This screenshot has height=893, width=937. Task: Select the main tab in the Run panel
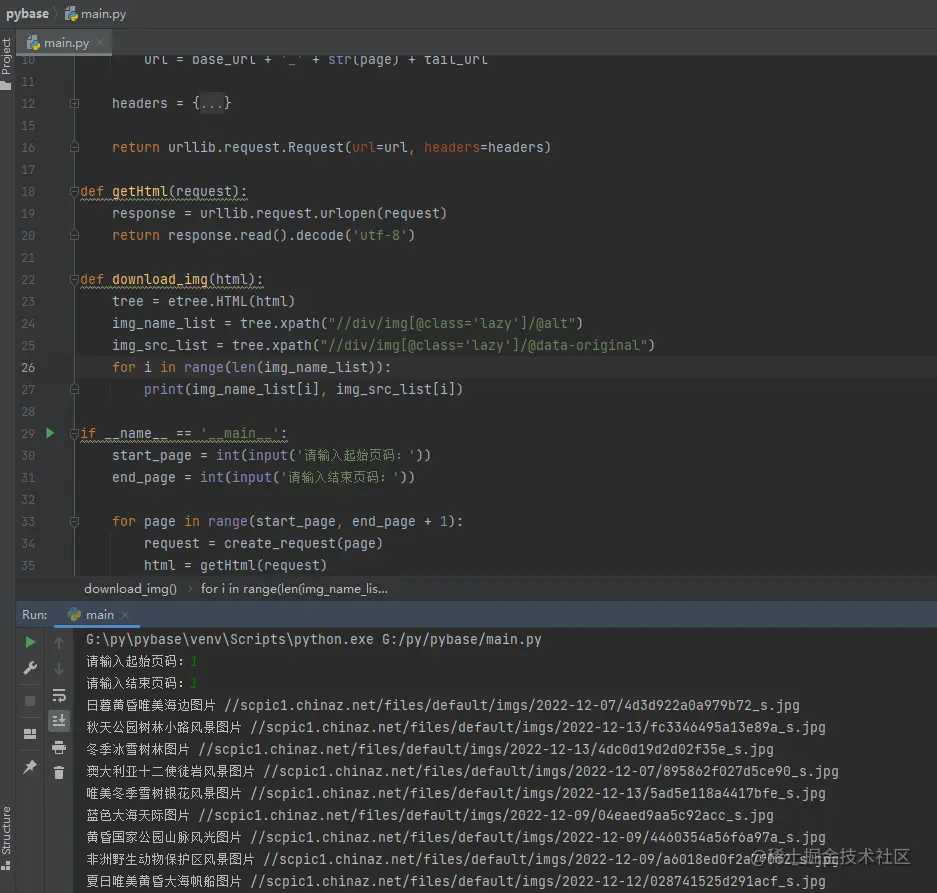click(99, 614)
